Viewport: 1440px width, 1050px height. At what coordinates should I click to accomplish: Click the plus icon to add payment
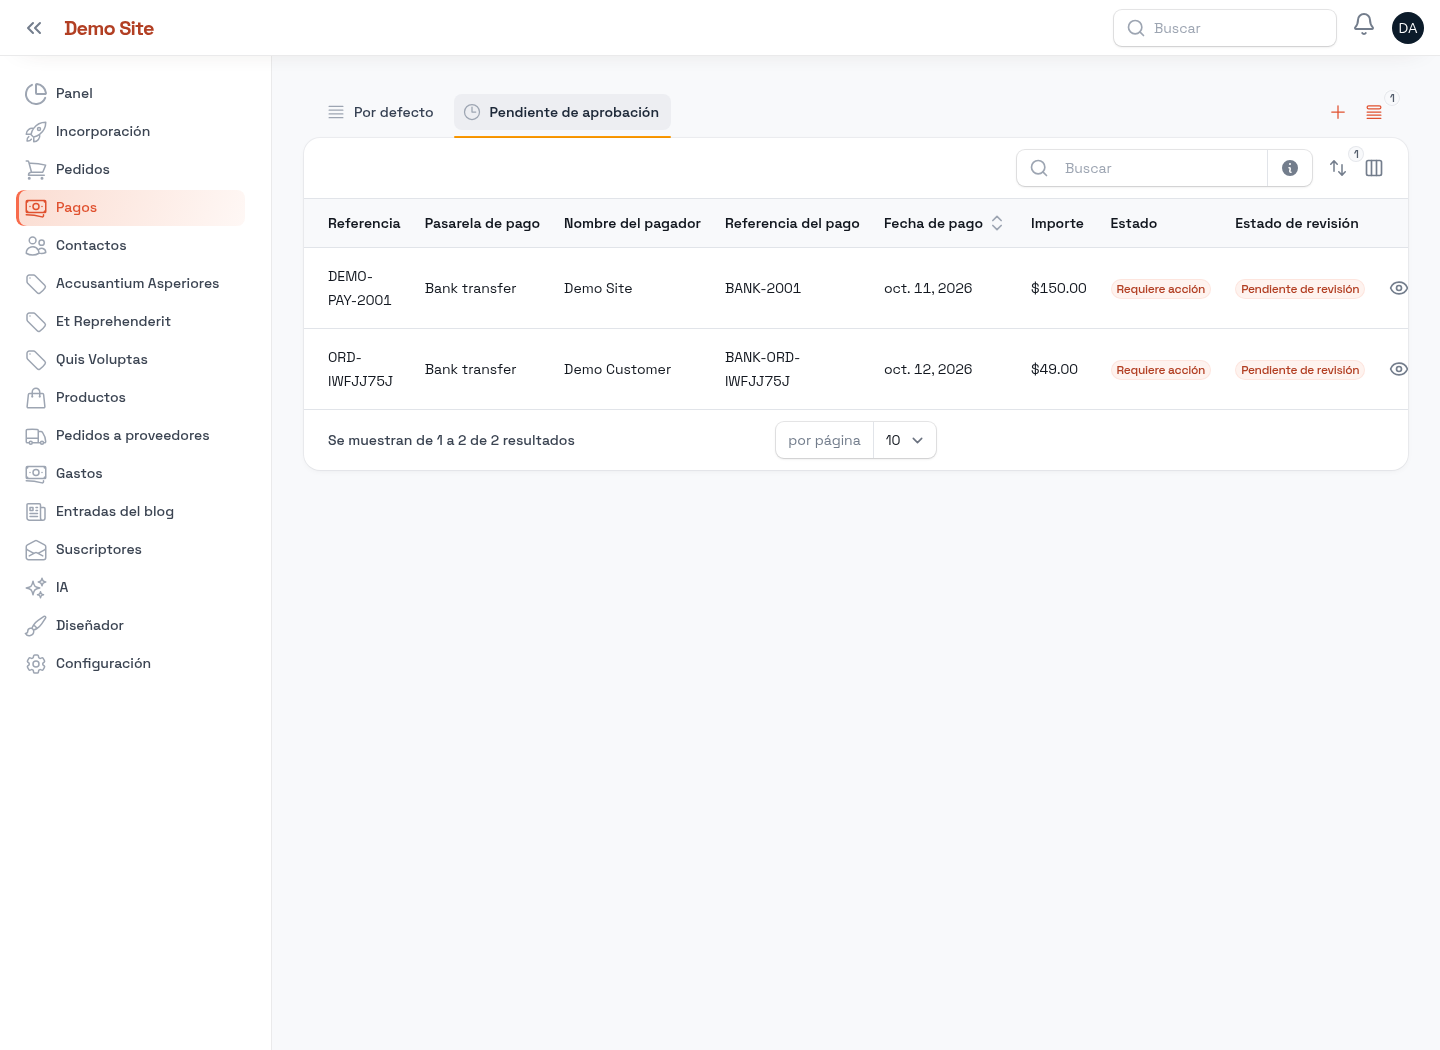click(x=1338, y=112)
